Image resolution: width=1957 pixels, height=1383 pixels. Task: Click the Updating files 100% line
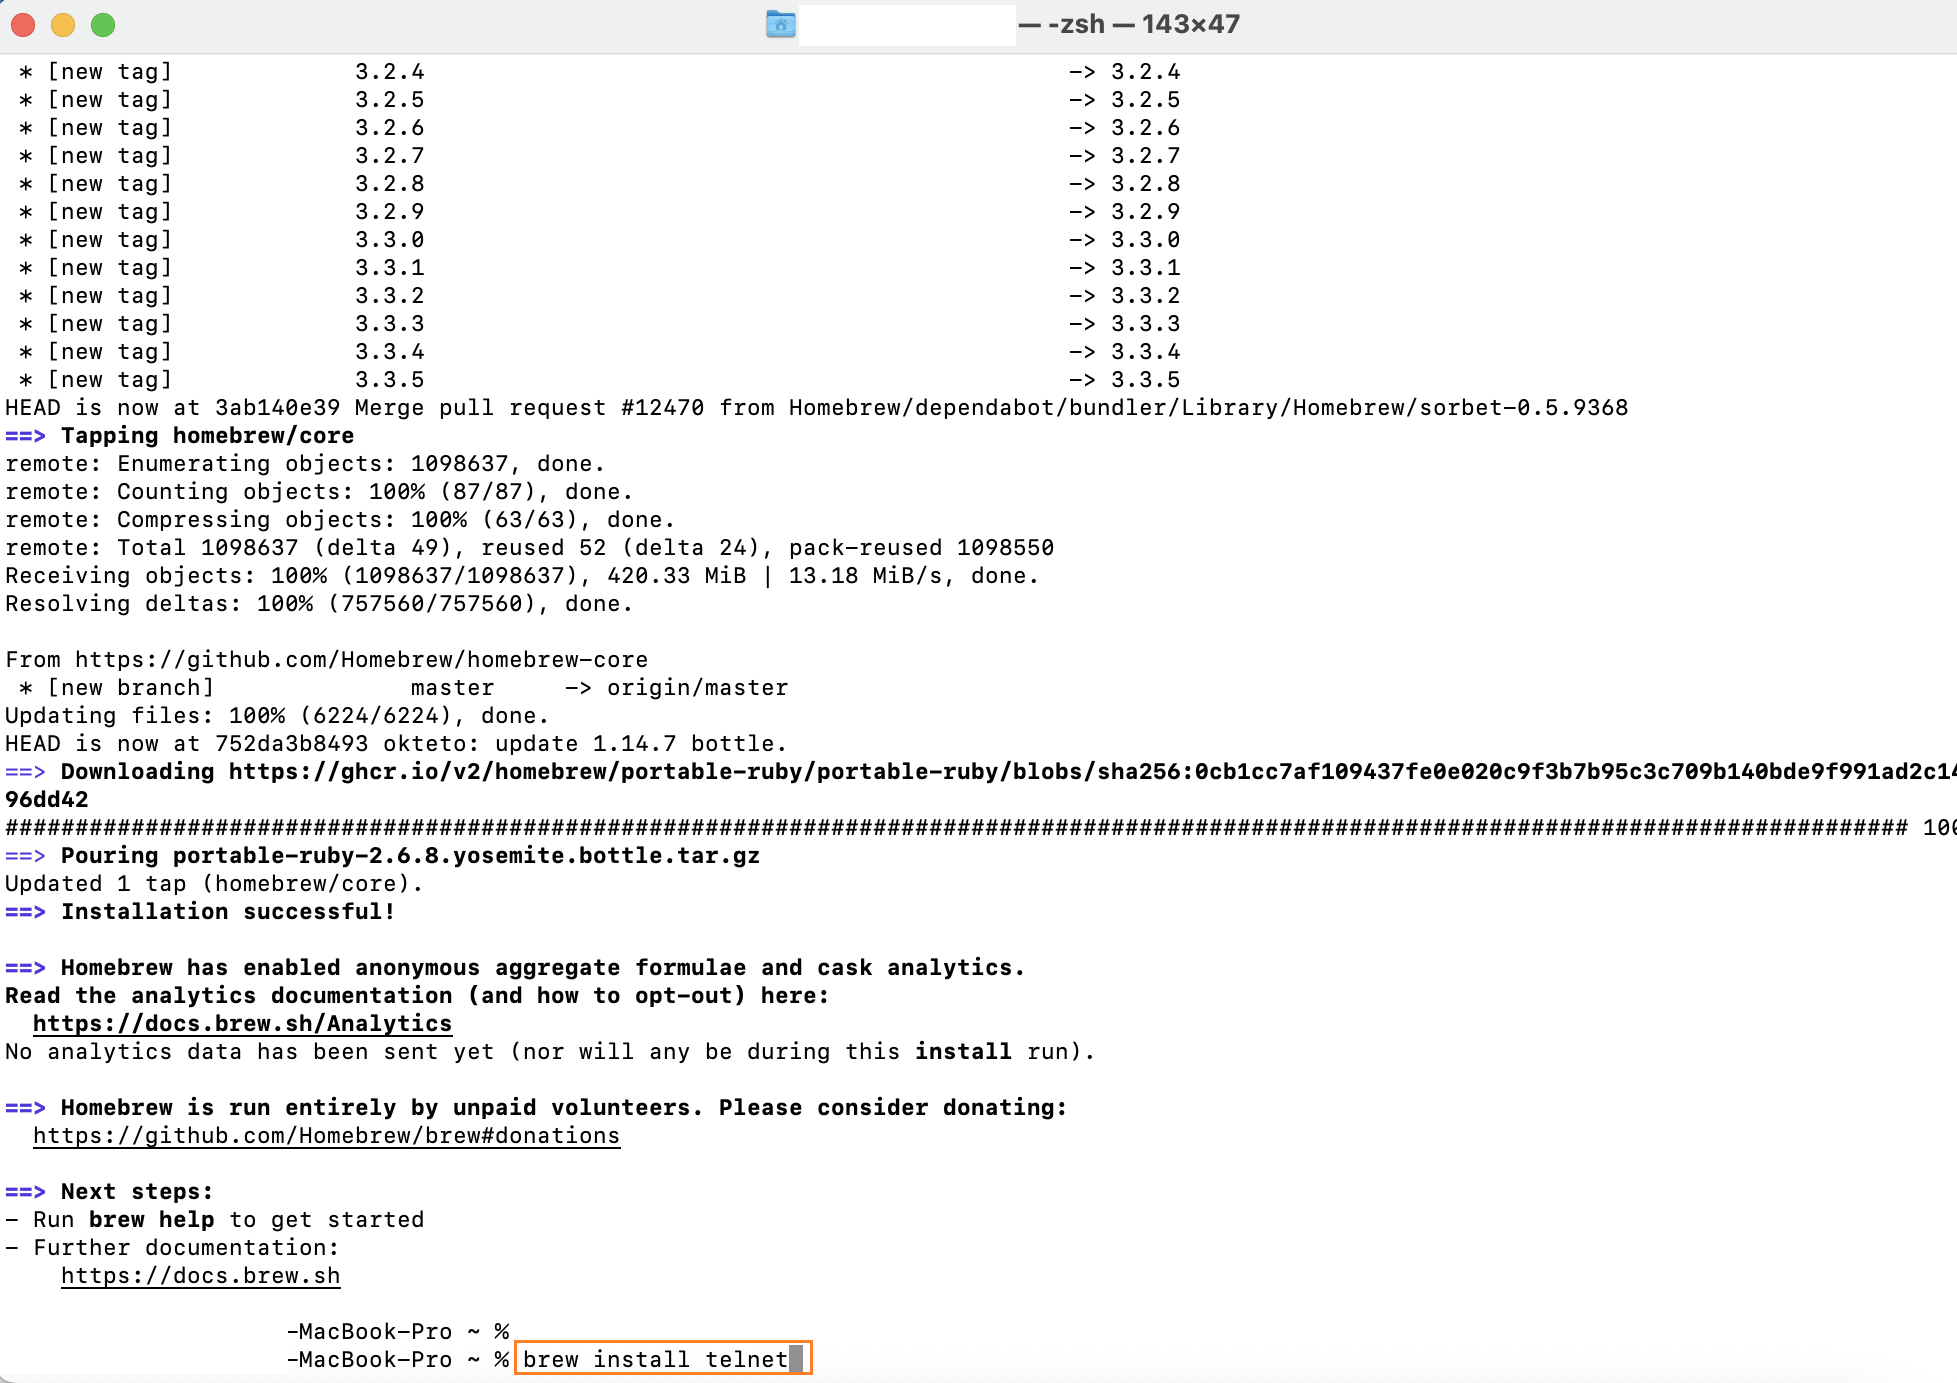(276, 715)
